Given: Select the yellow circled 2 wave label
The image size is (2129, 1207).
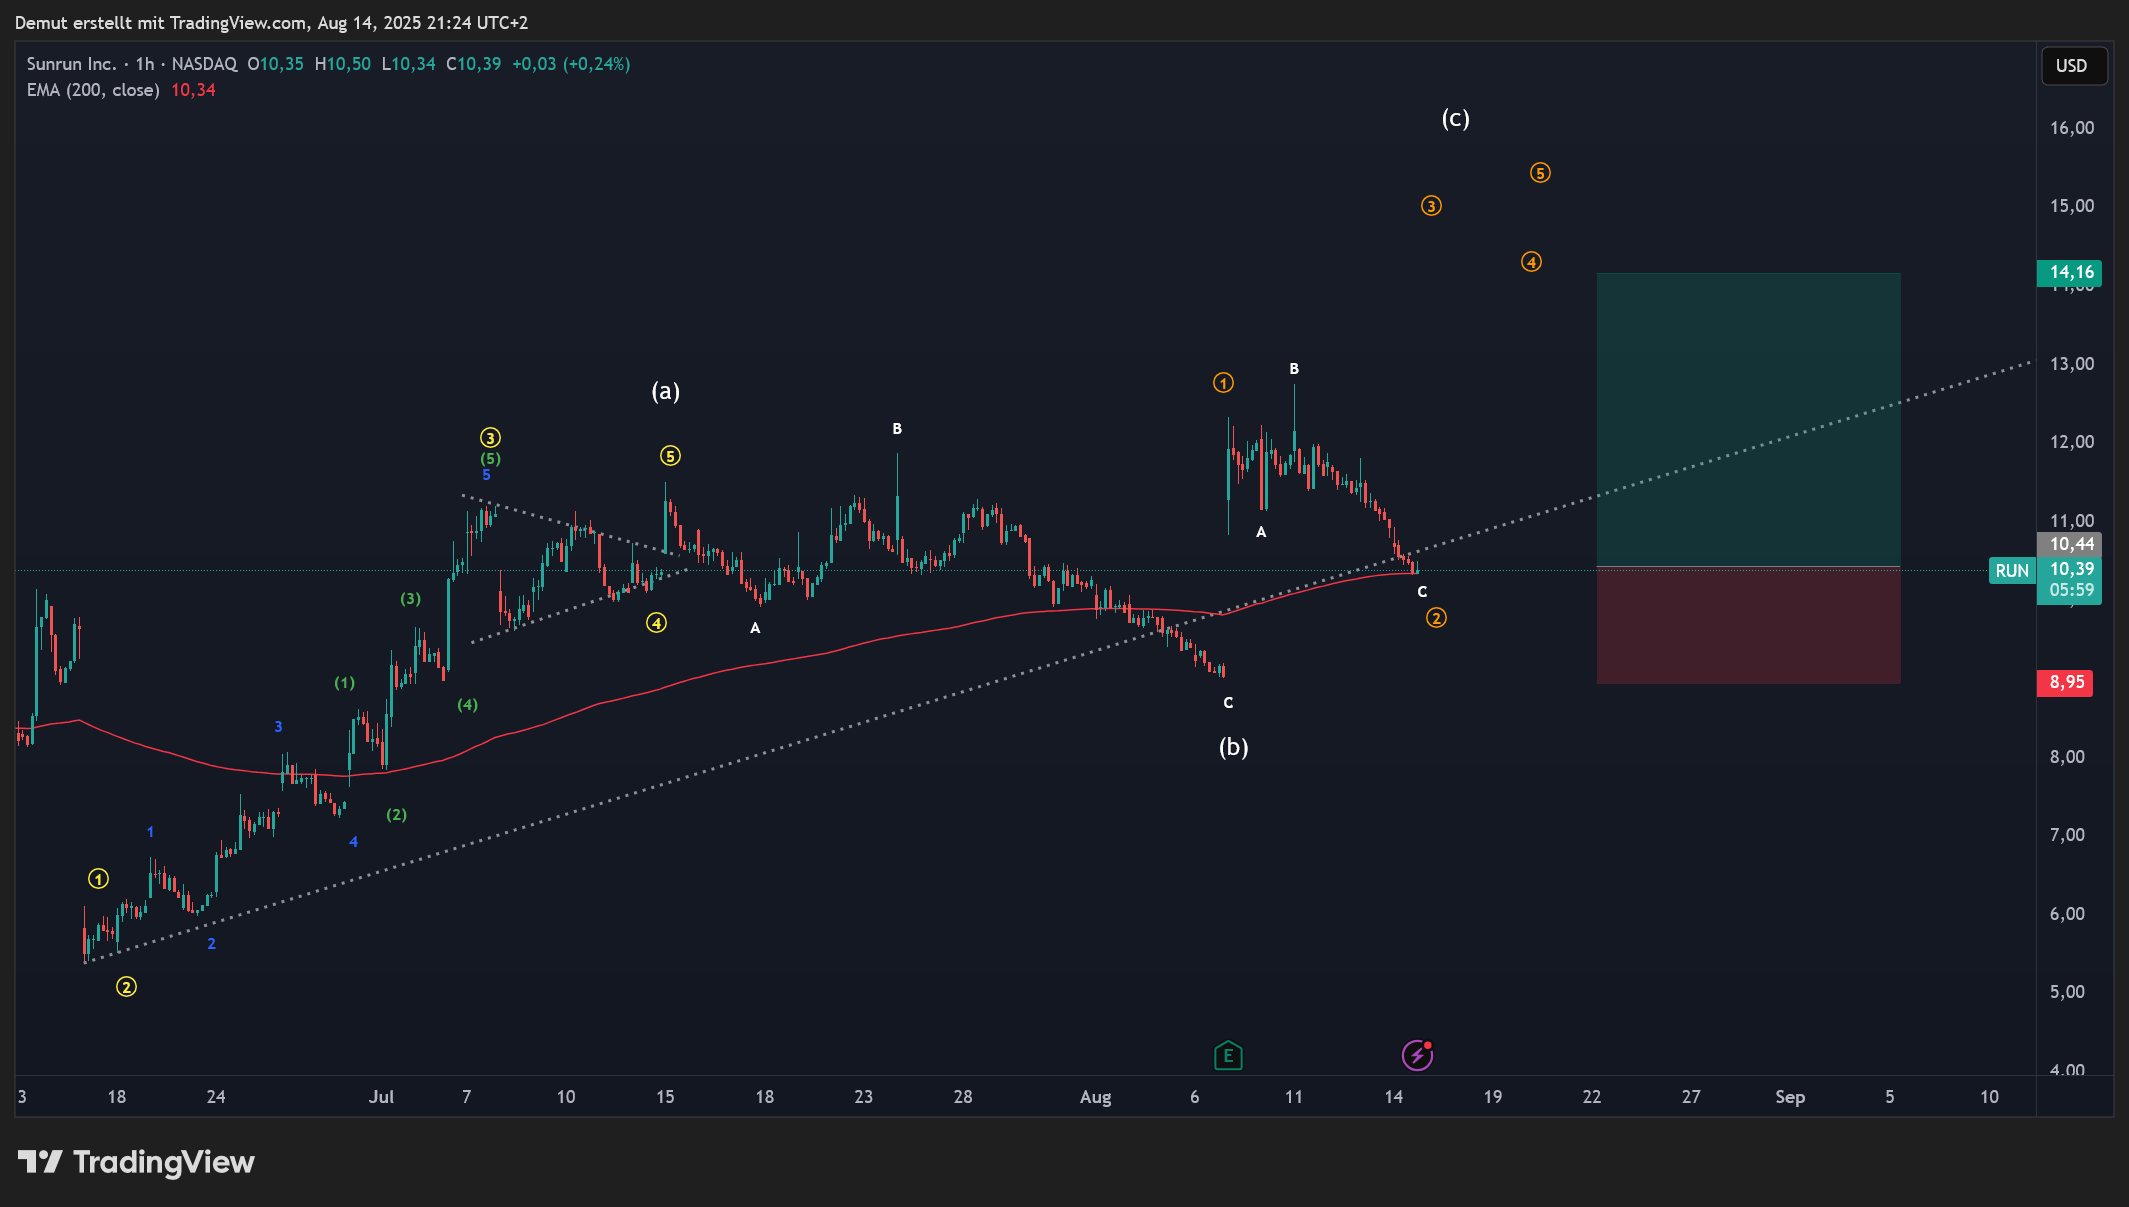Looking at the screenshot, I should click(126, 987).
